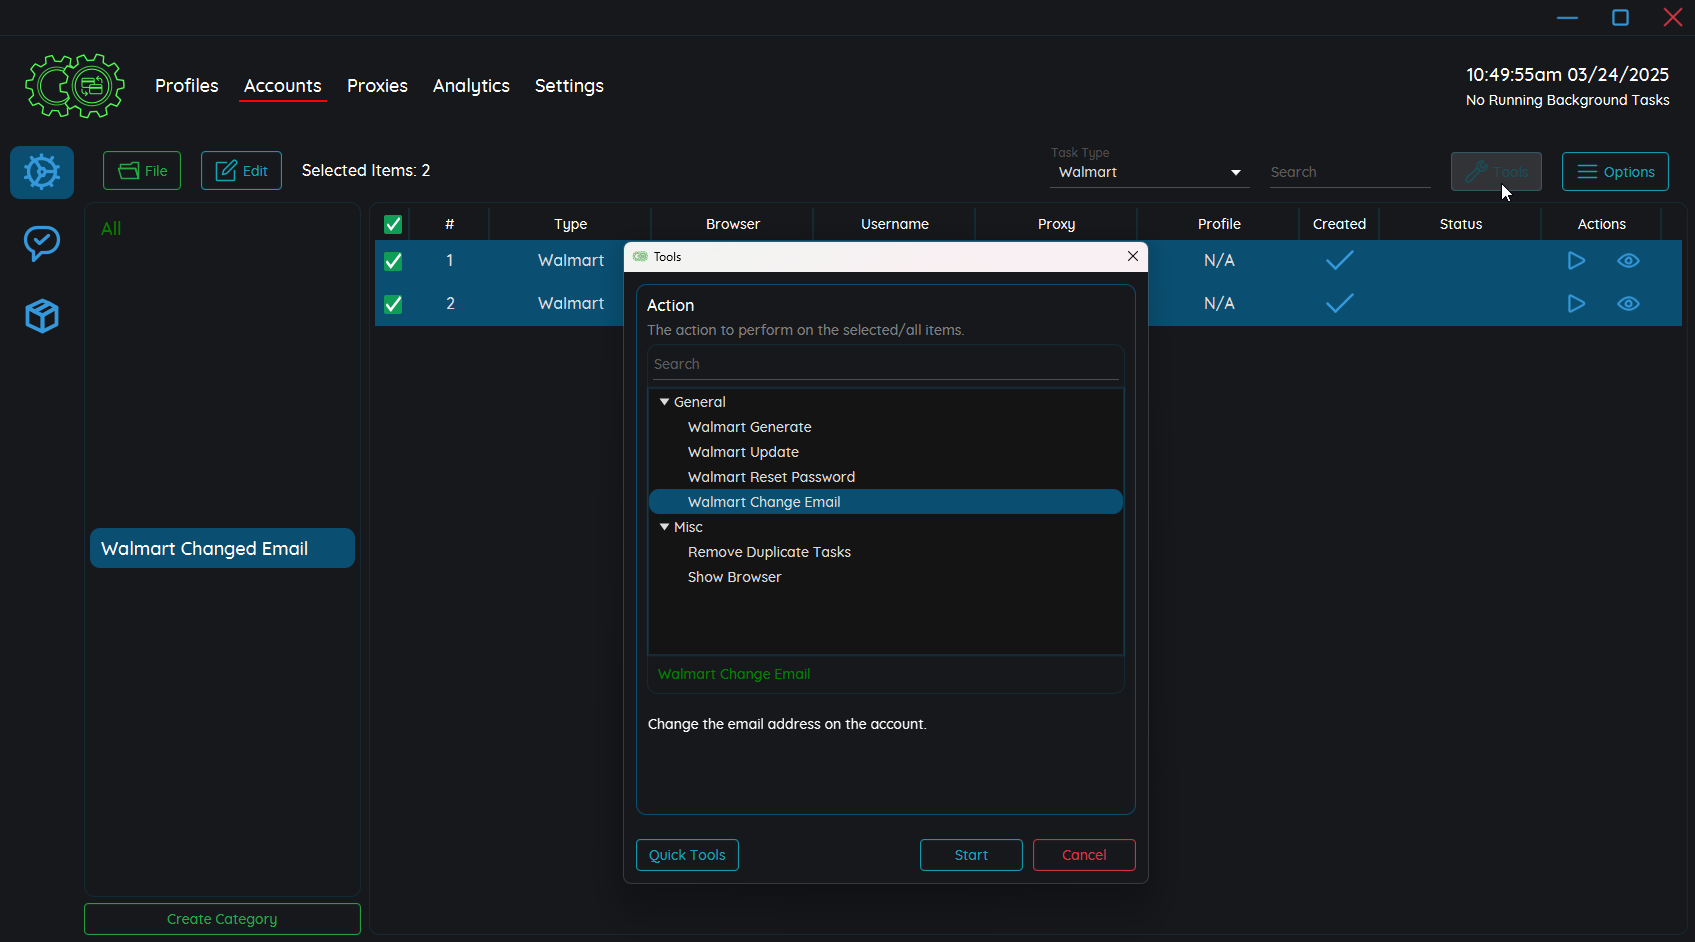This screenshot has height=942, width=1695.
Task: Collapse the General tree group
Action: [665, 402]
